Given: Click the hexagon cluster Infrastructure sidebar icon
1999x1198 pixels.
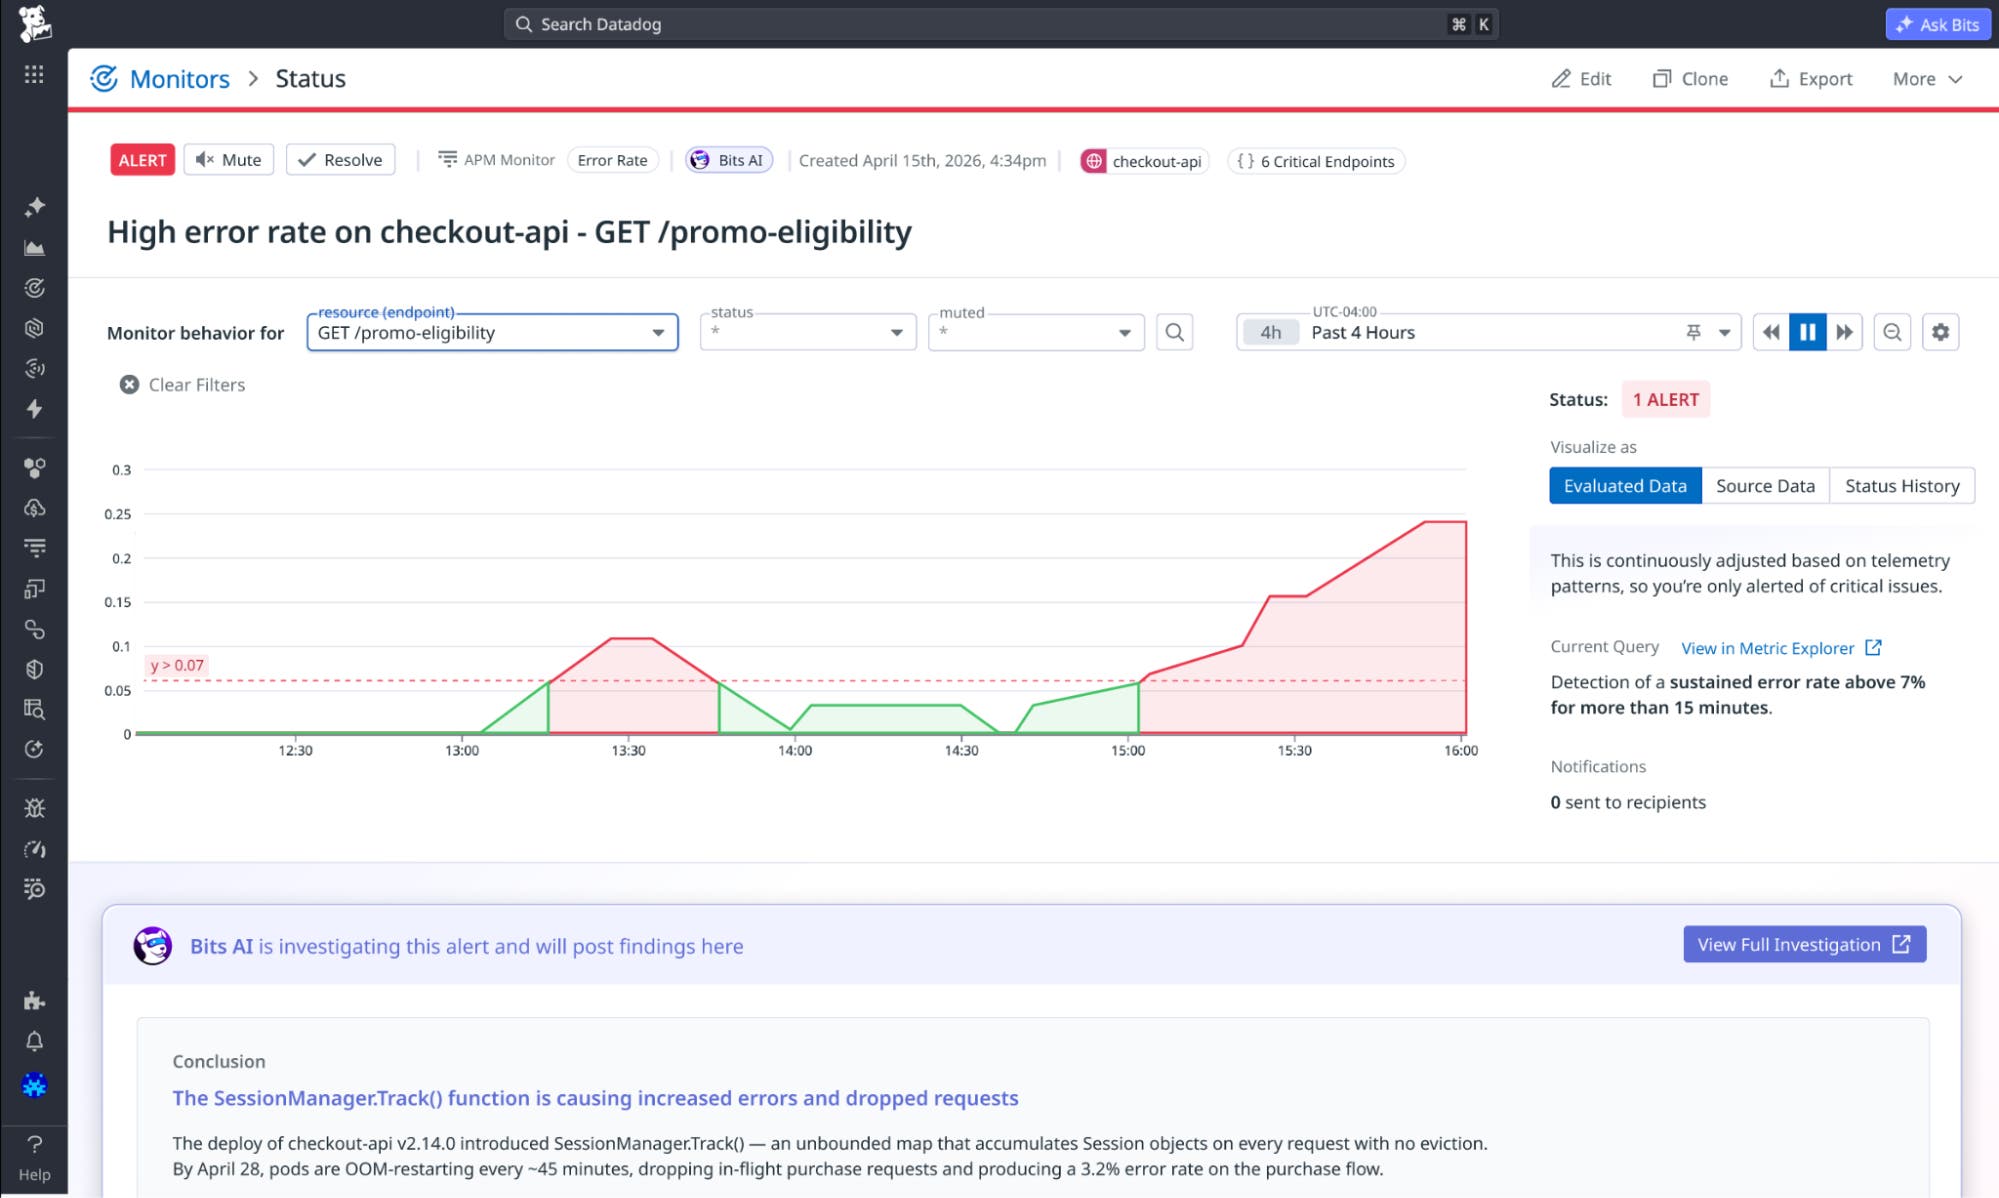Looking at the screenshot, I should tap(34, 467).
